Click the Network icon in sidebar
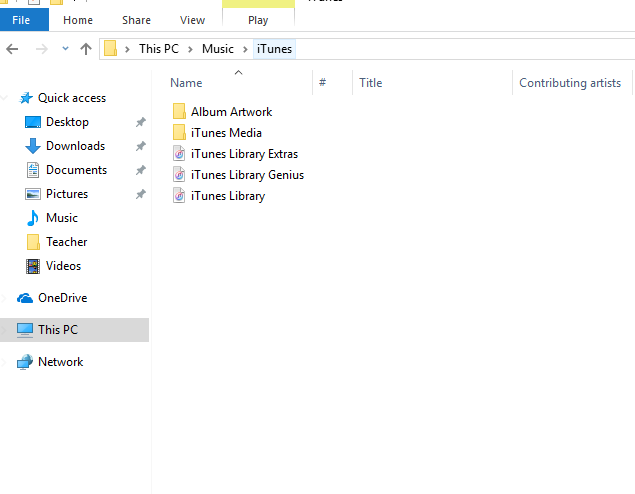The height and width of the screenshot is (494, 635). pos(25,362)
